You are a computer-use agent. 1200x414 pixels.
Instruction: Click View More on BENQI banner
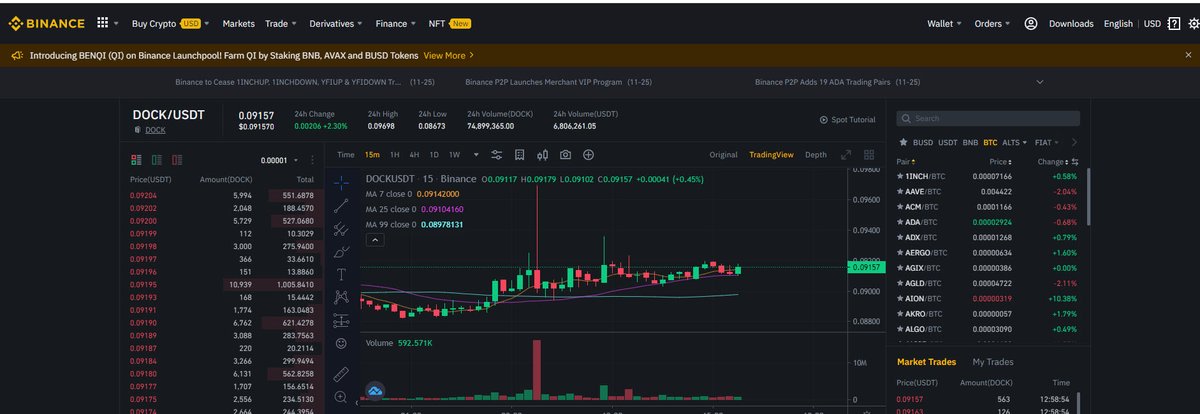(x=449, y=56)
